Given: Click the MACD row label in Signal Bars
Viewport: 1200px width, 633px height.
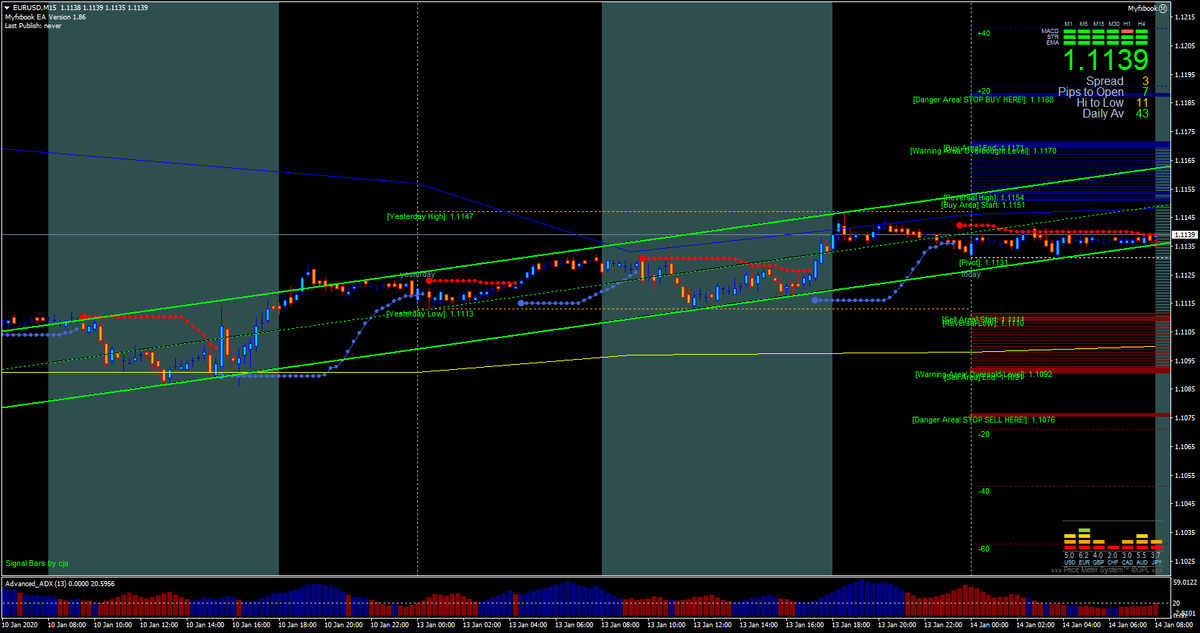Looking at the screenshot, I should [x=1050, y=31].
